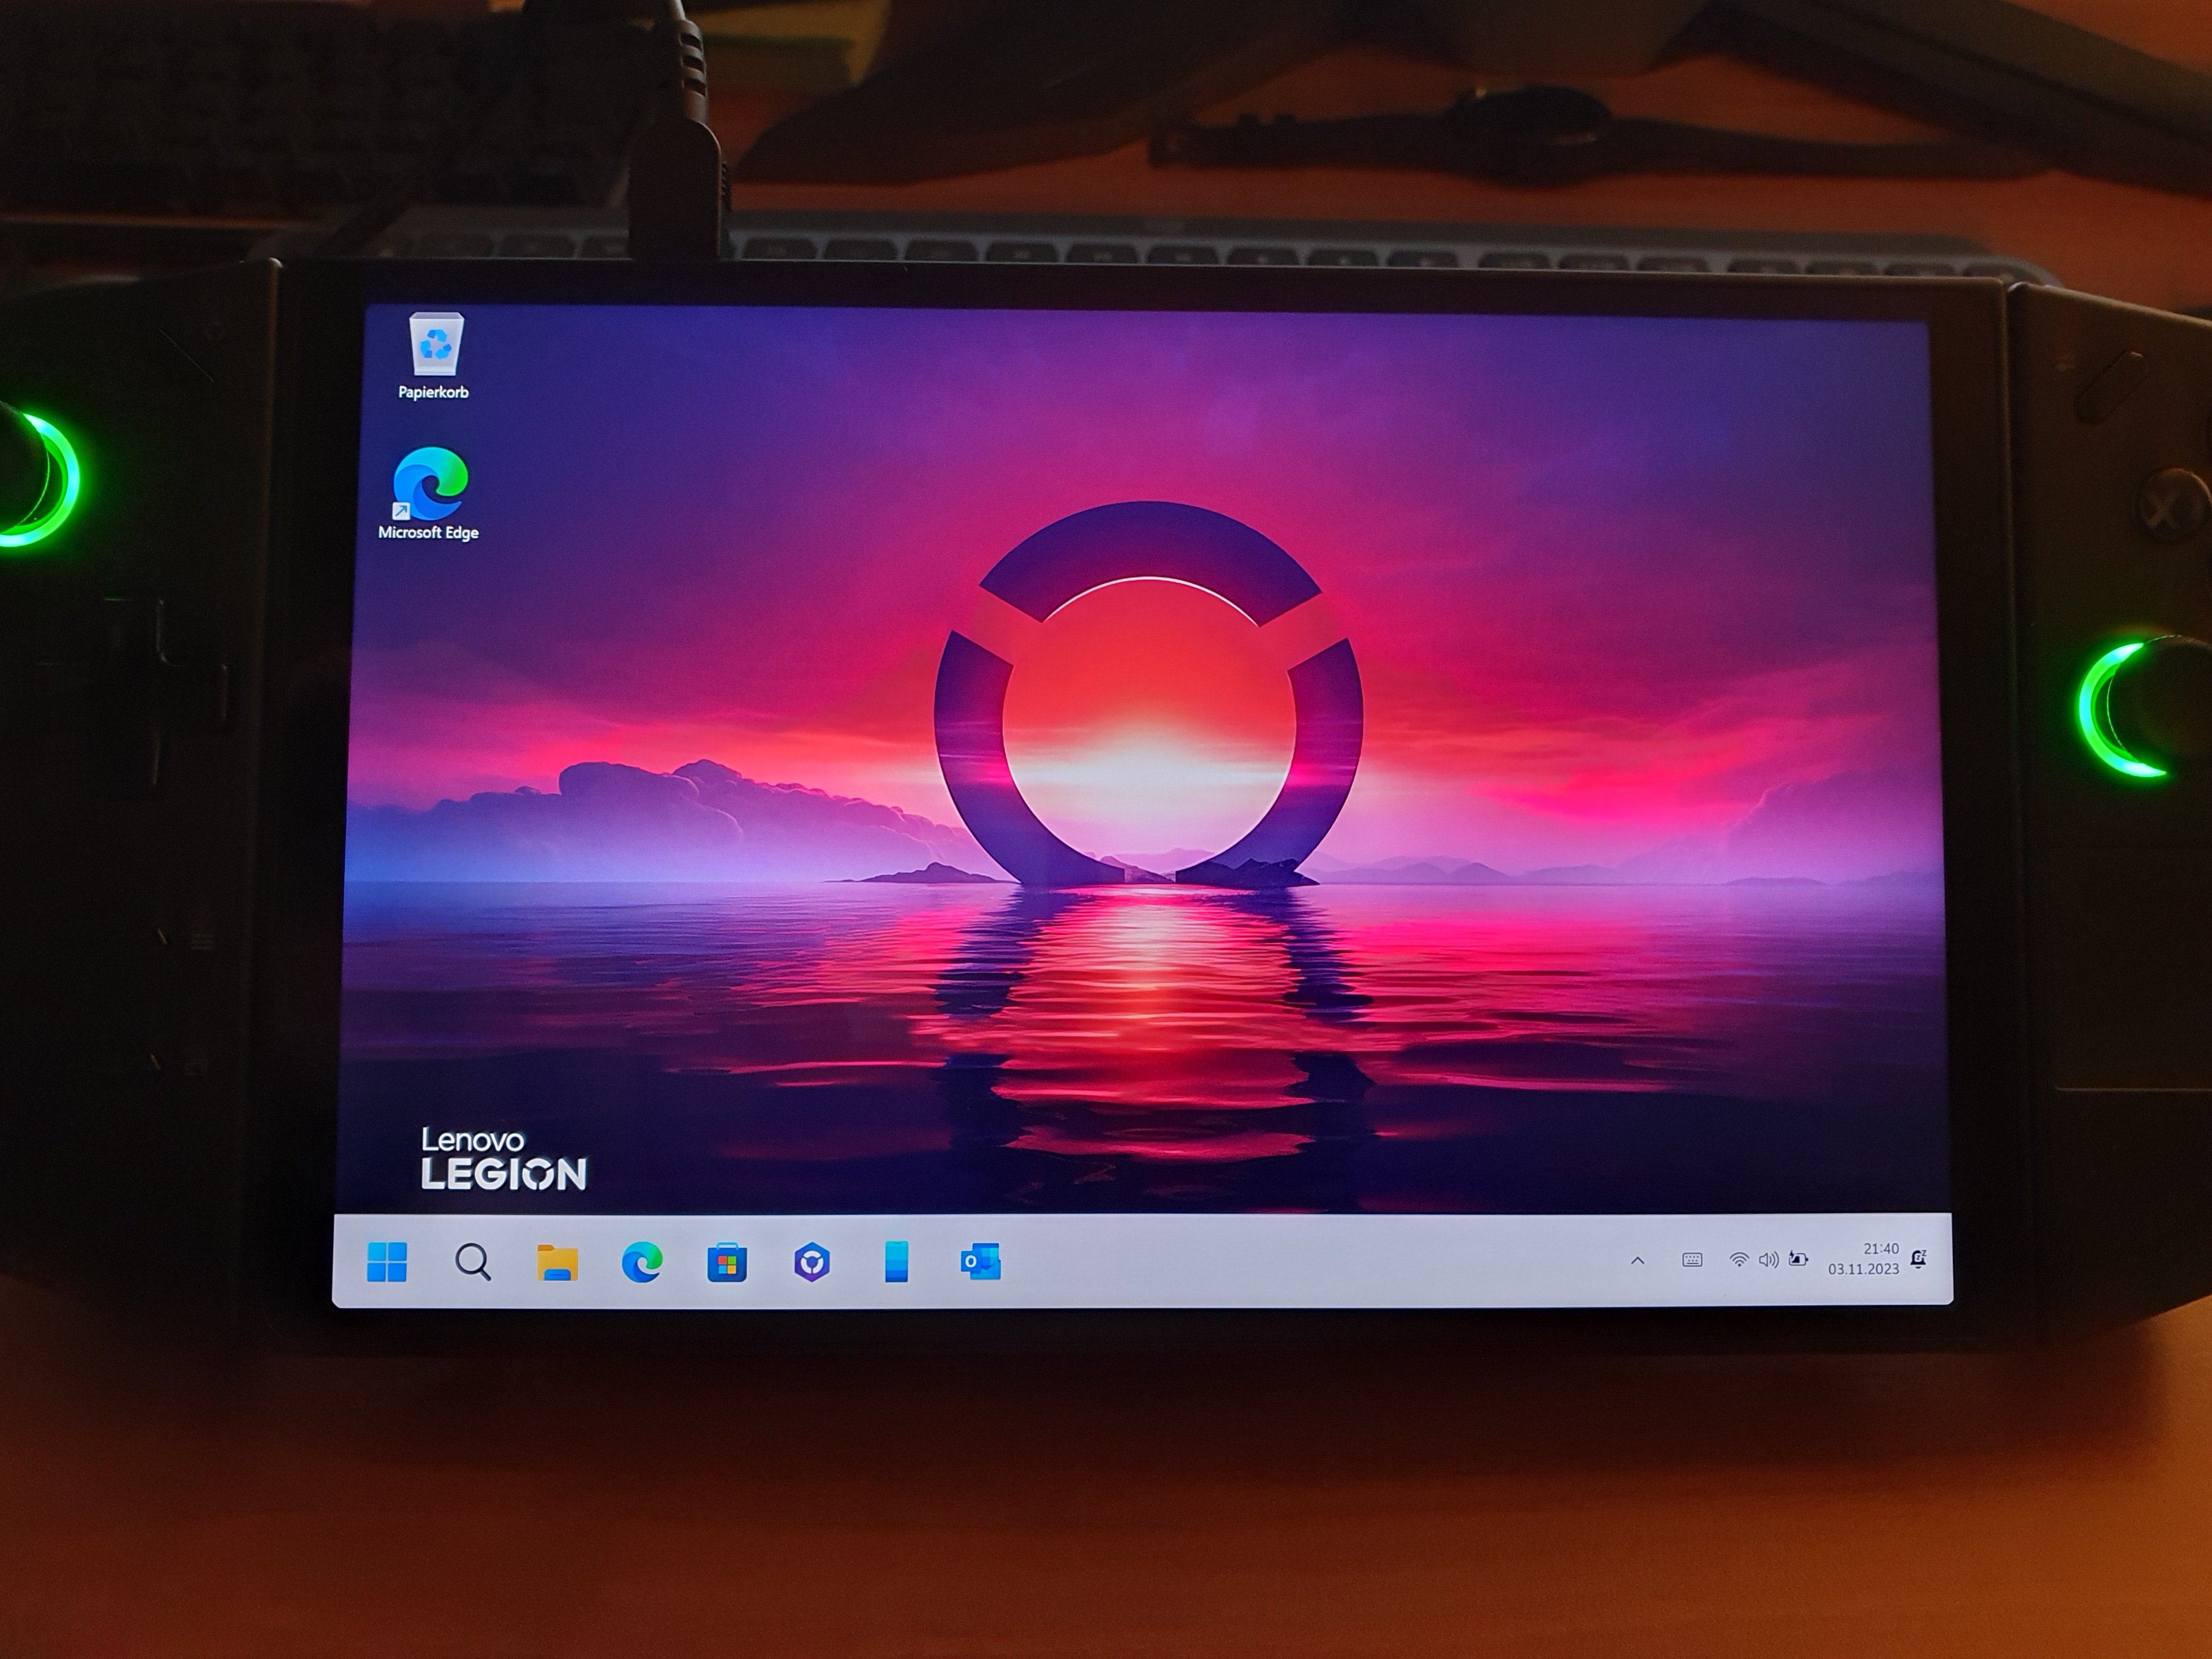Click the charging battery status icon
The image size is (2212, 1659).
pyautogui.click(x=1798, y=1259)
